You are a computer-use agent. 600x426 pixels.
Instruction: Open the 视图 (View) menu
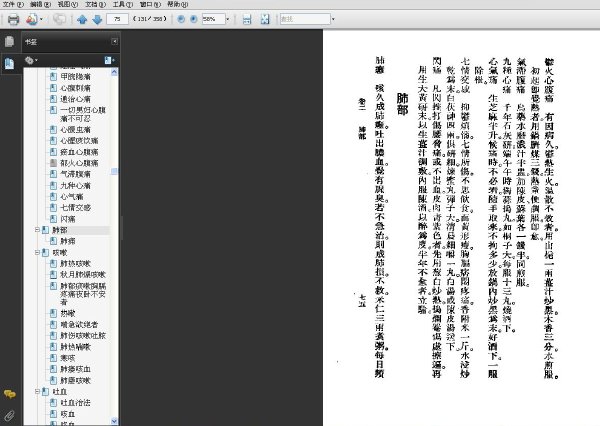point(68,4)
